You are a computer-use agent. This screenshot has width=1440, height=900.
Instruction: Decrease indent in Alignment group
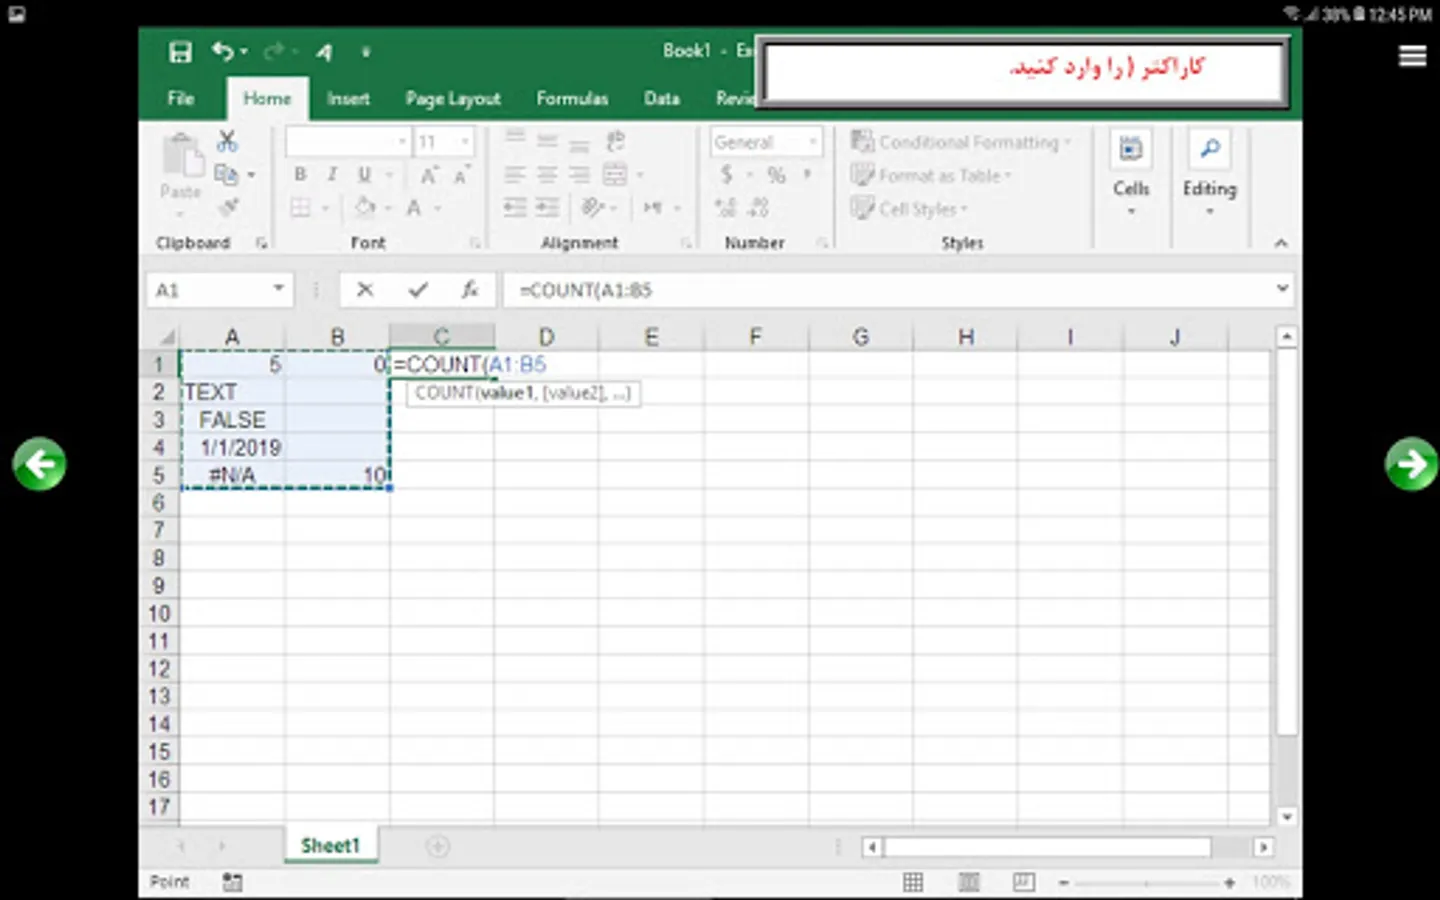515,207
